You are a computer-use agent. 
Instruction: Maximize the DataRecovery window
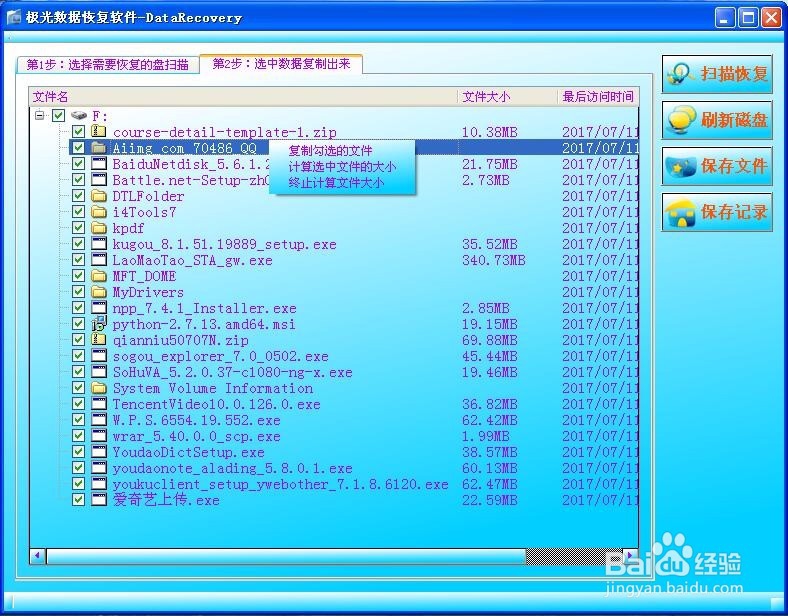tap(748, 18)
